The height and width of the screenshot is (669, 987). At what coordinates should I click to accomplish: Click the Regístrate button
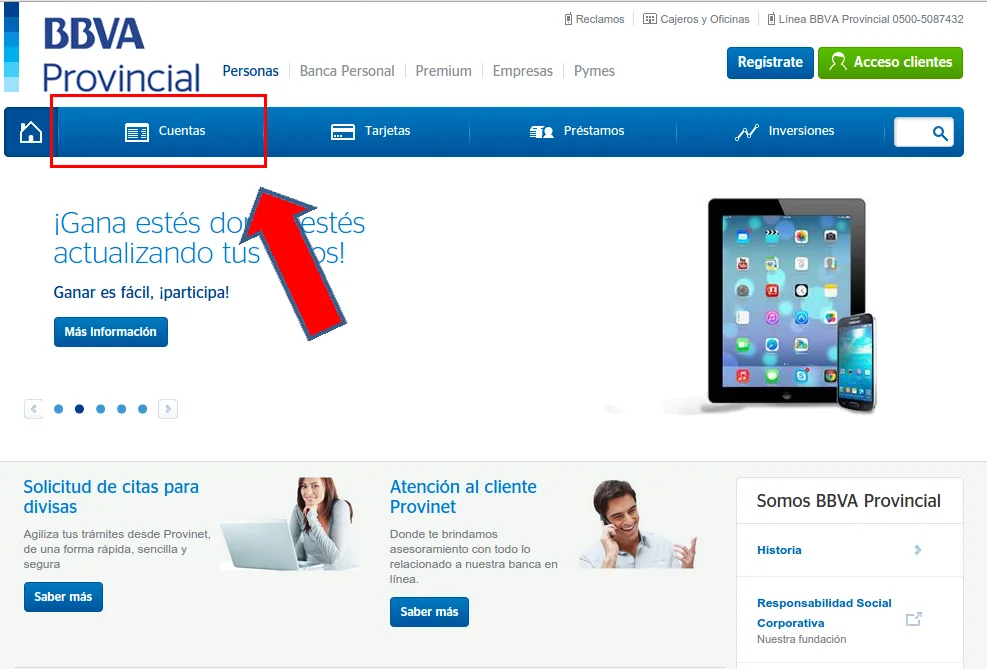[x=770, y=62]
